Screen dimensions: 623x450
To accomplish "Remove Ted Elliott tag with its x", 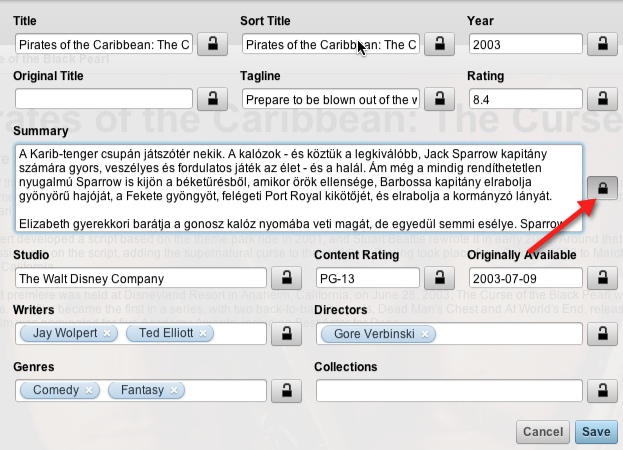I will pyautogui.click(x=203, y=334).
